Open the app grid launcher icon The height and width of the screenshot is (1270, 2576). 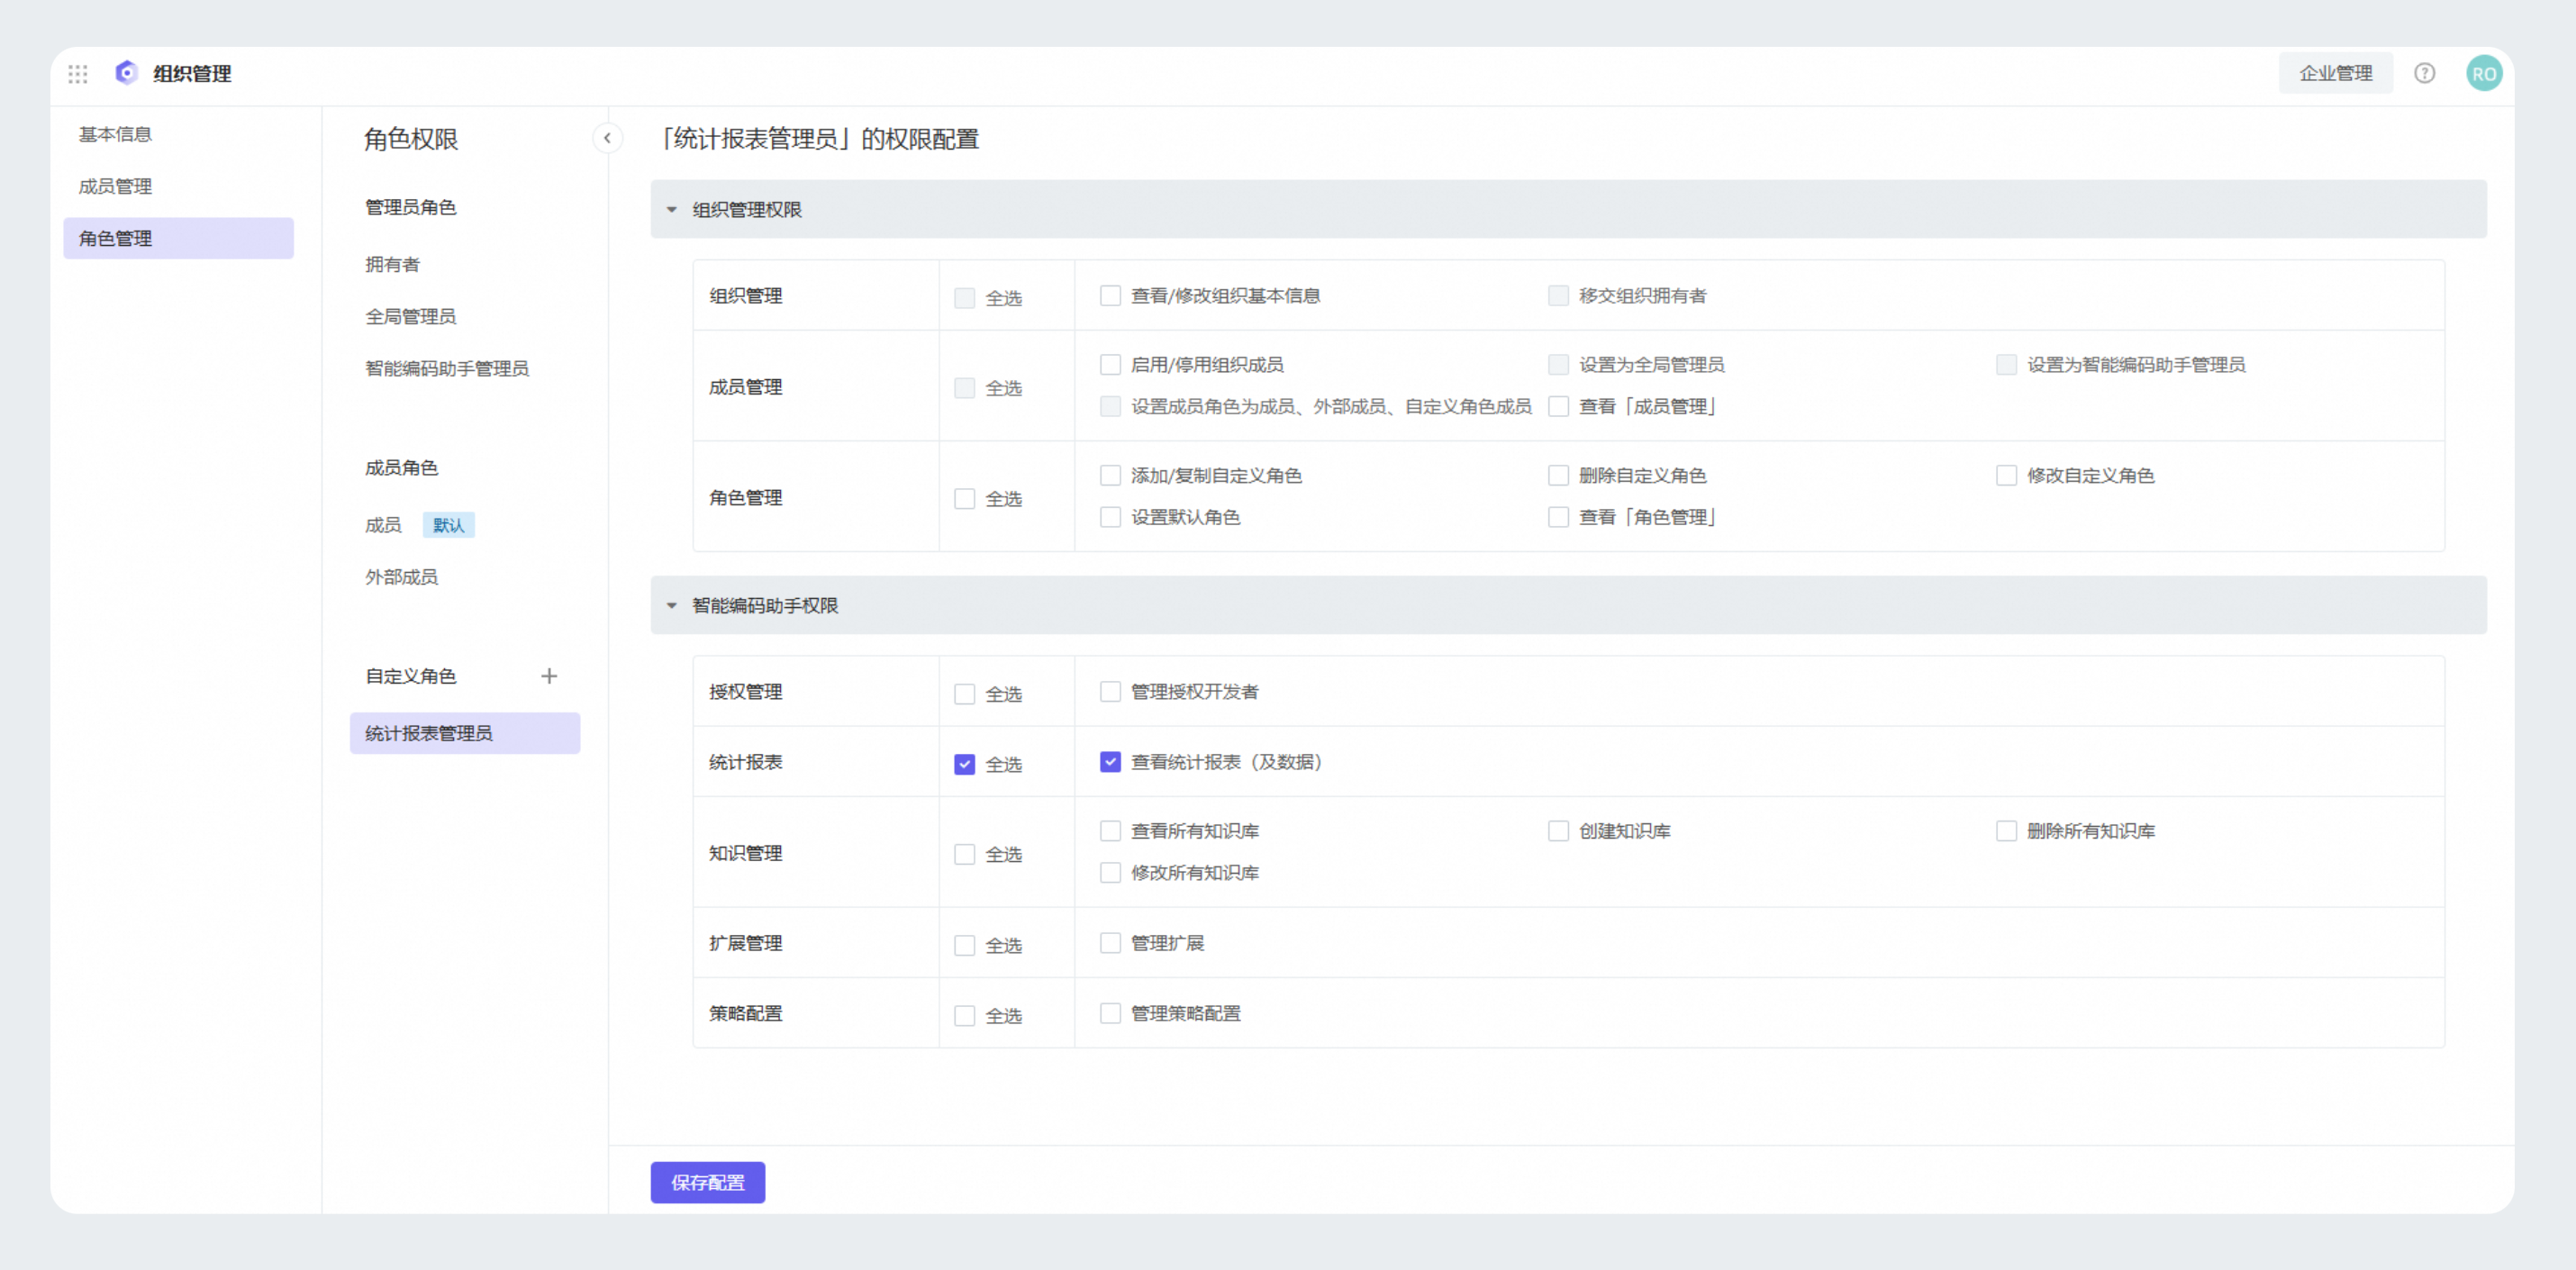click(78, 74)
